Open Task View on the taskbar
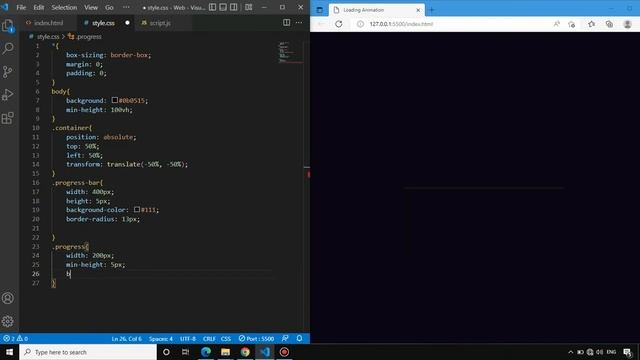Screen dimensions: 640x360 point(186,352)
